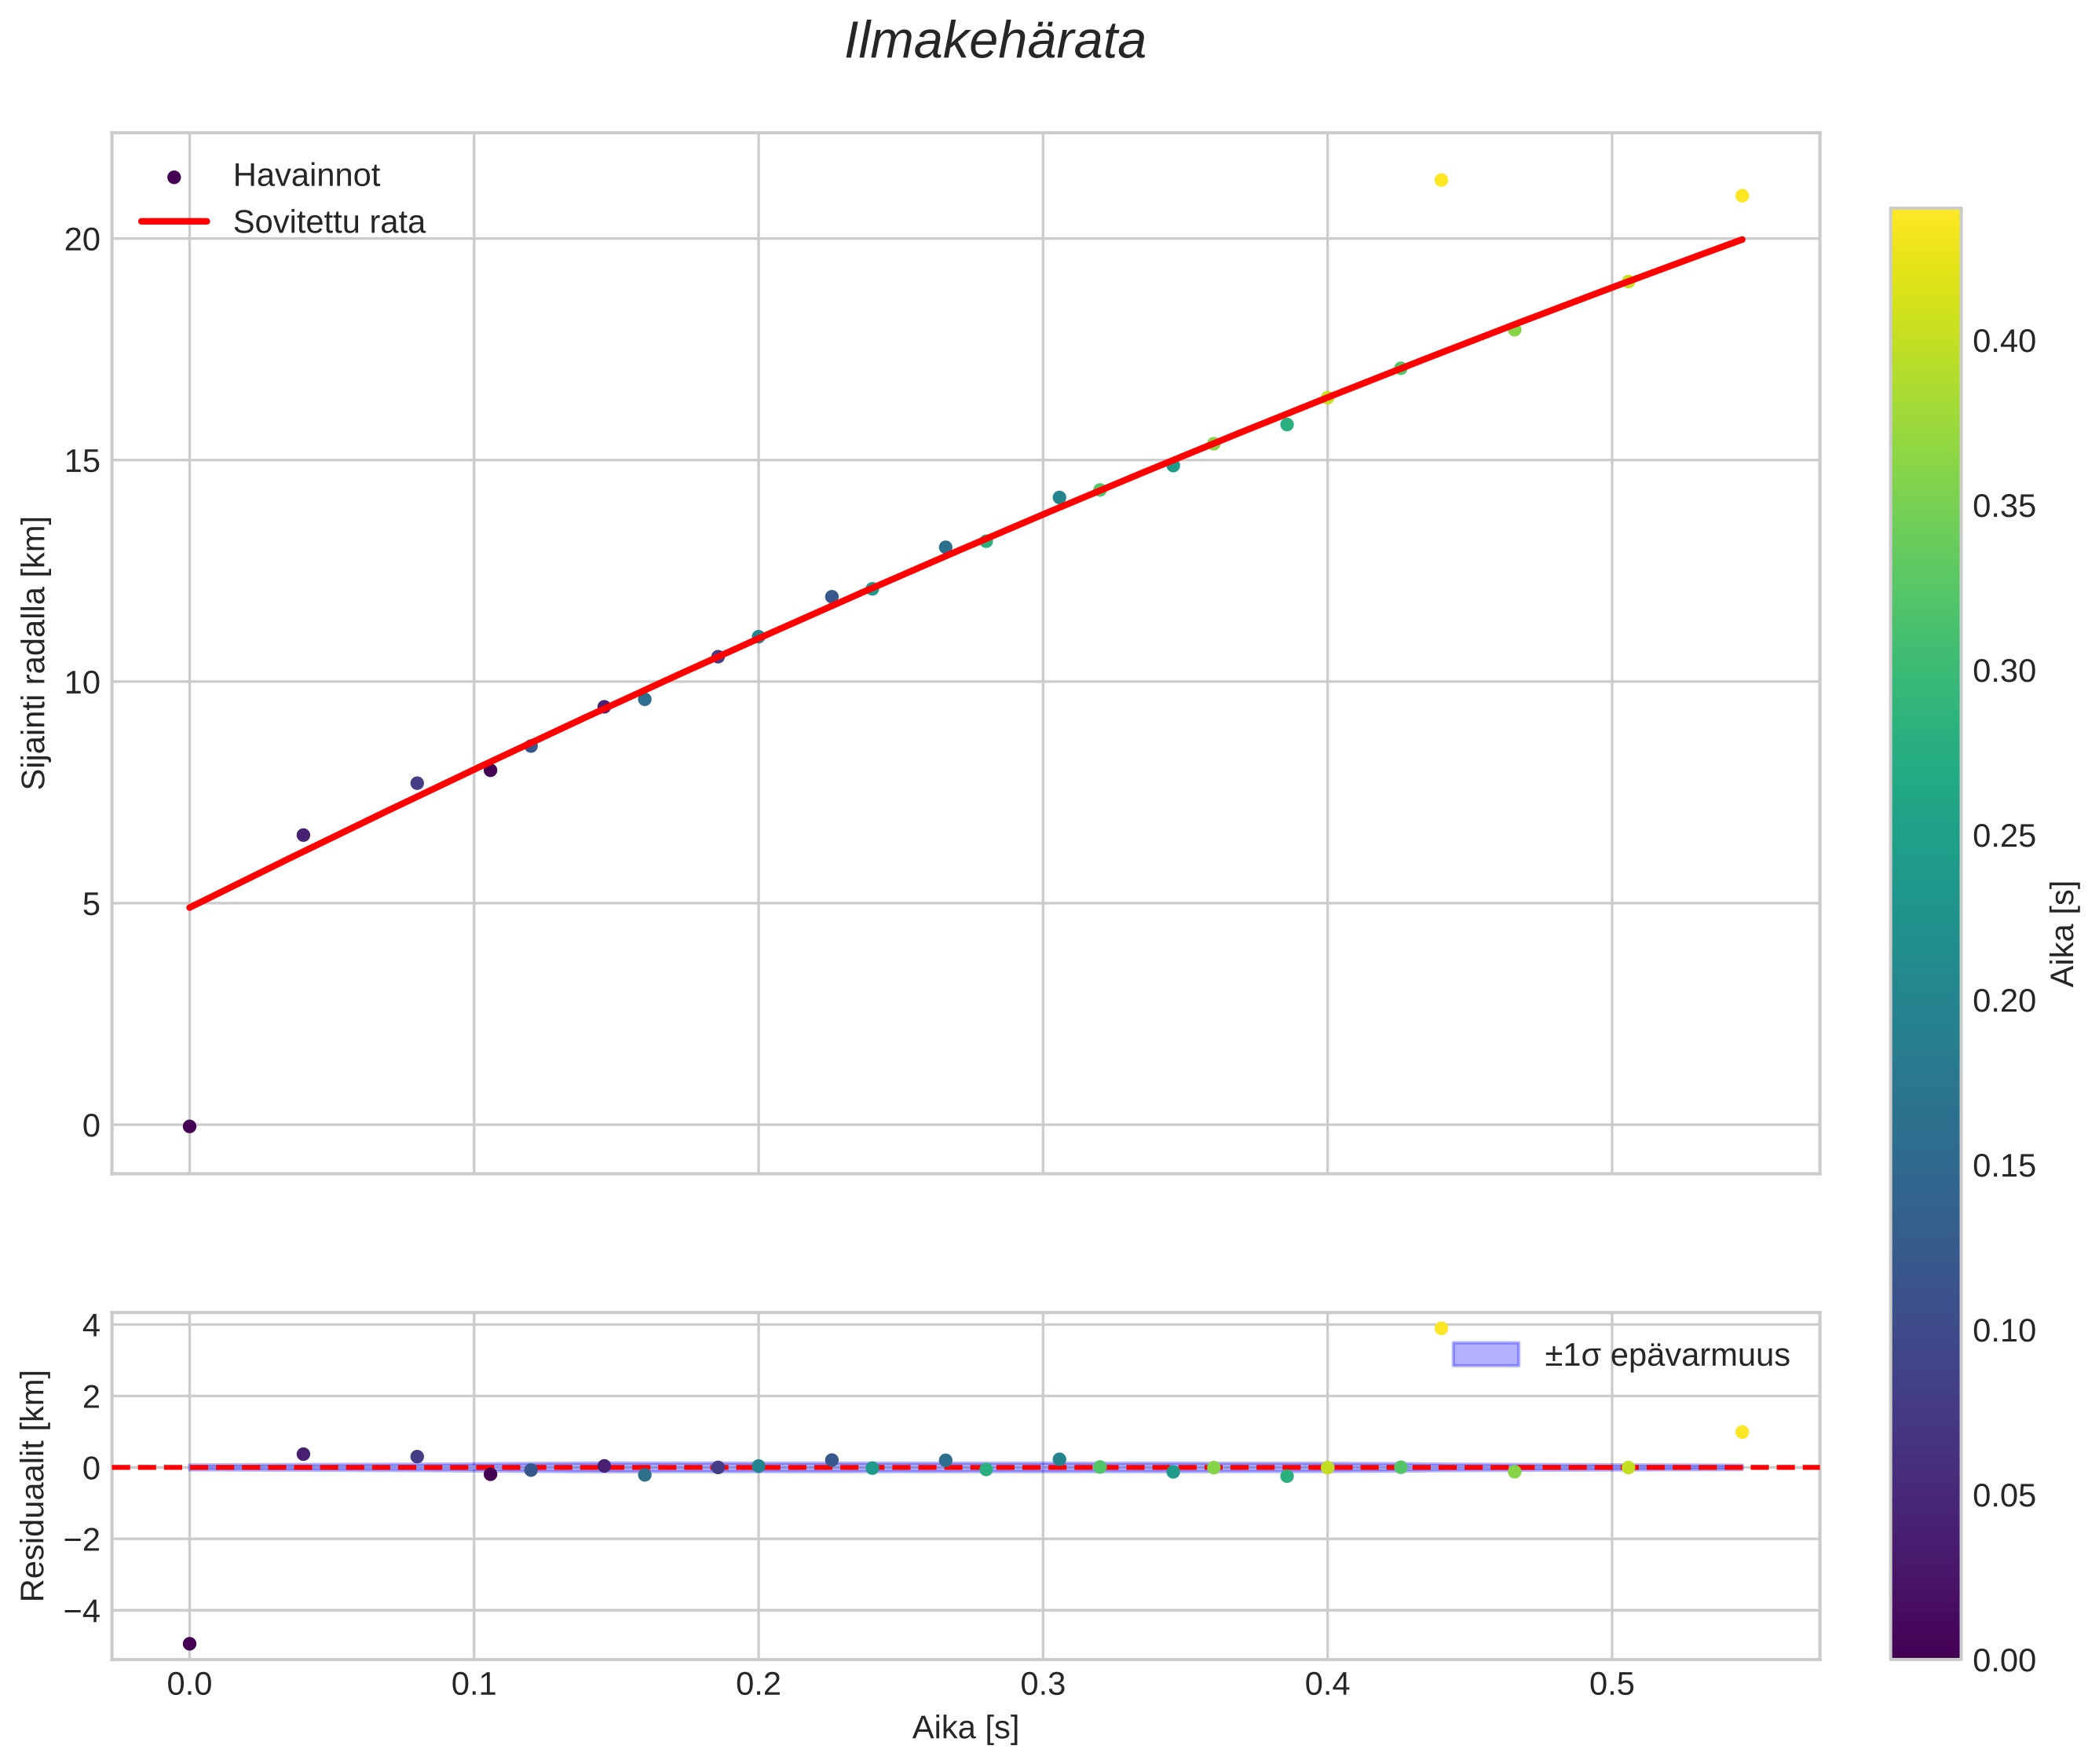Click the yellow residual outlier near 4 km
Viewport: 2099px width, 1764px height.
coord(1441,1328)
